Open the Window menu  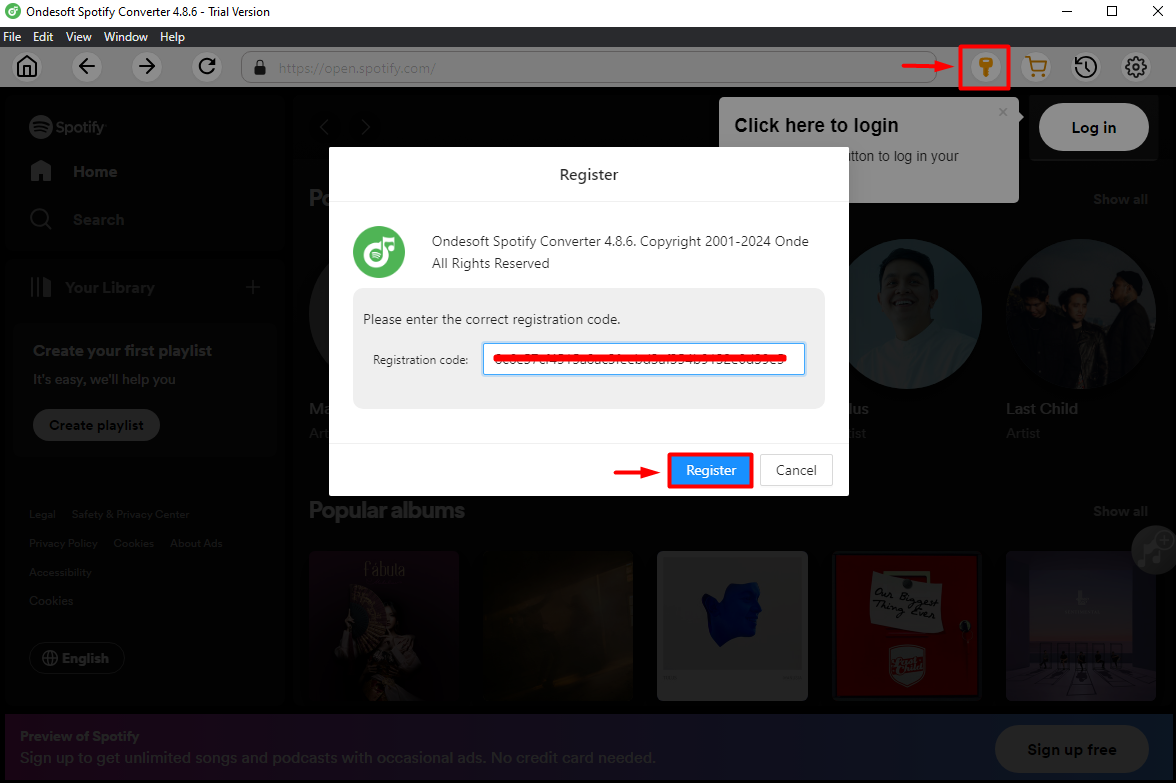pyautogui.click(x=126, y=37)
